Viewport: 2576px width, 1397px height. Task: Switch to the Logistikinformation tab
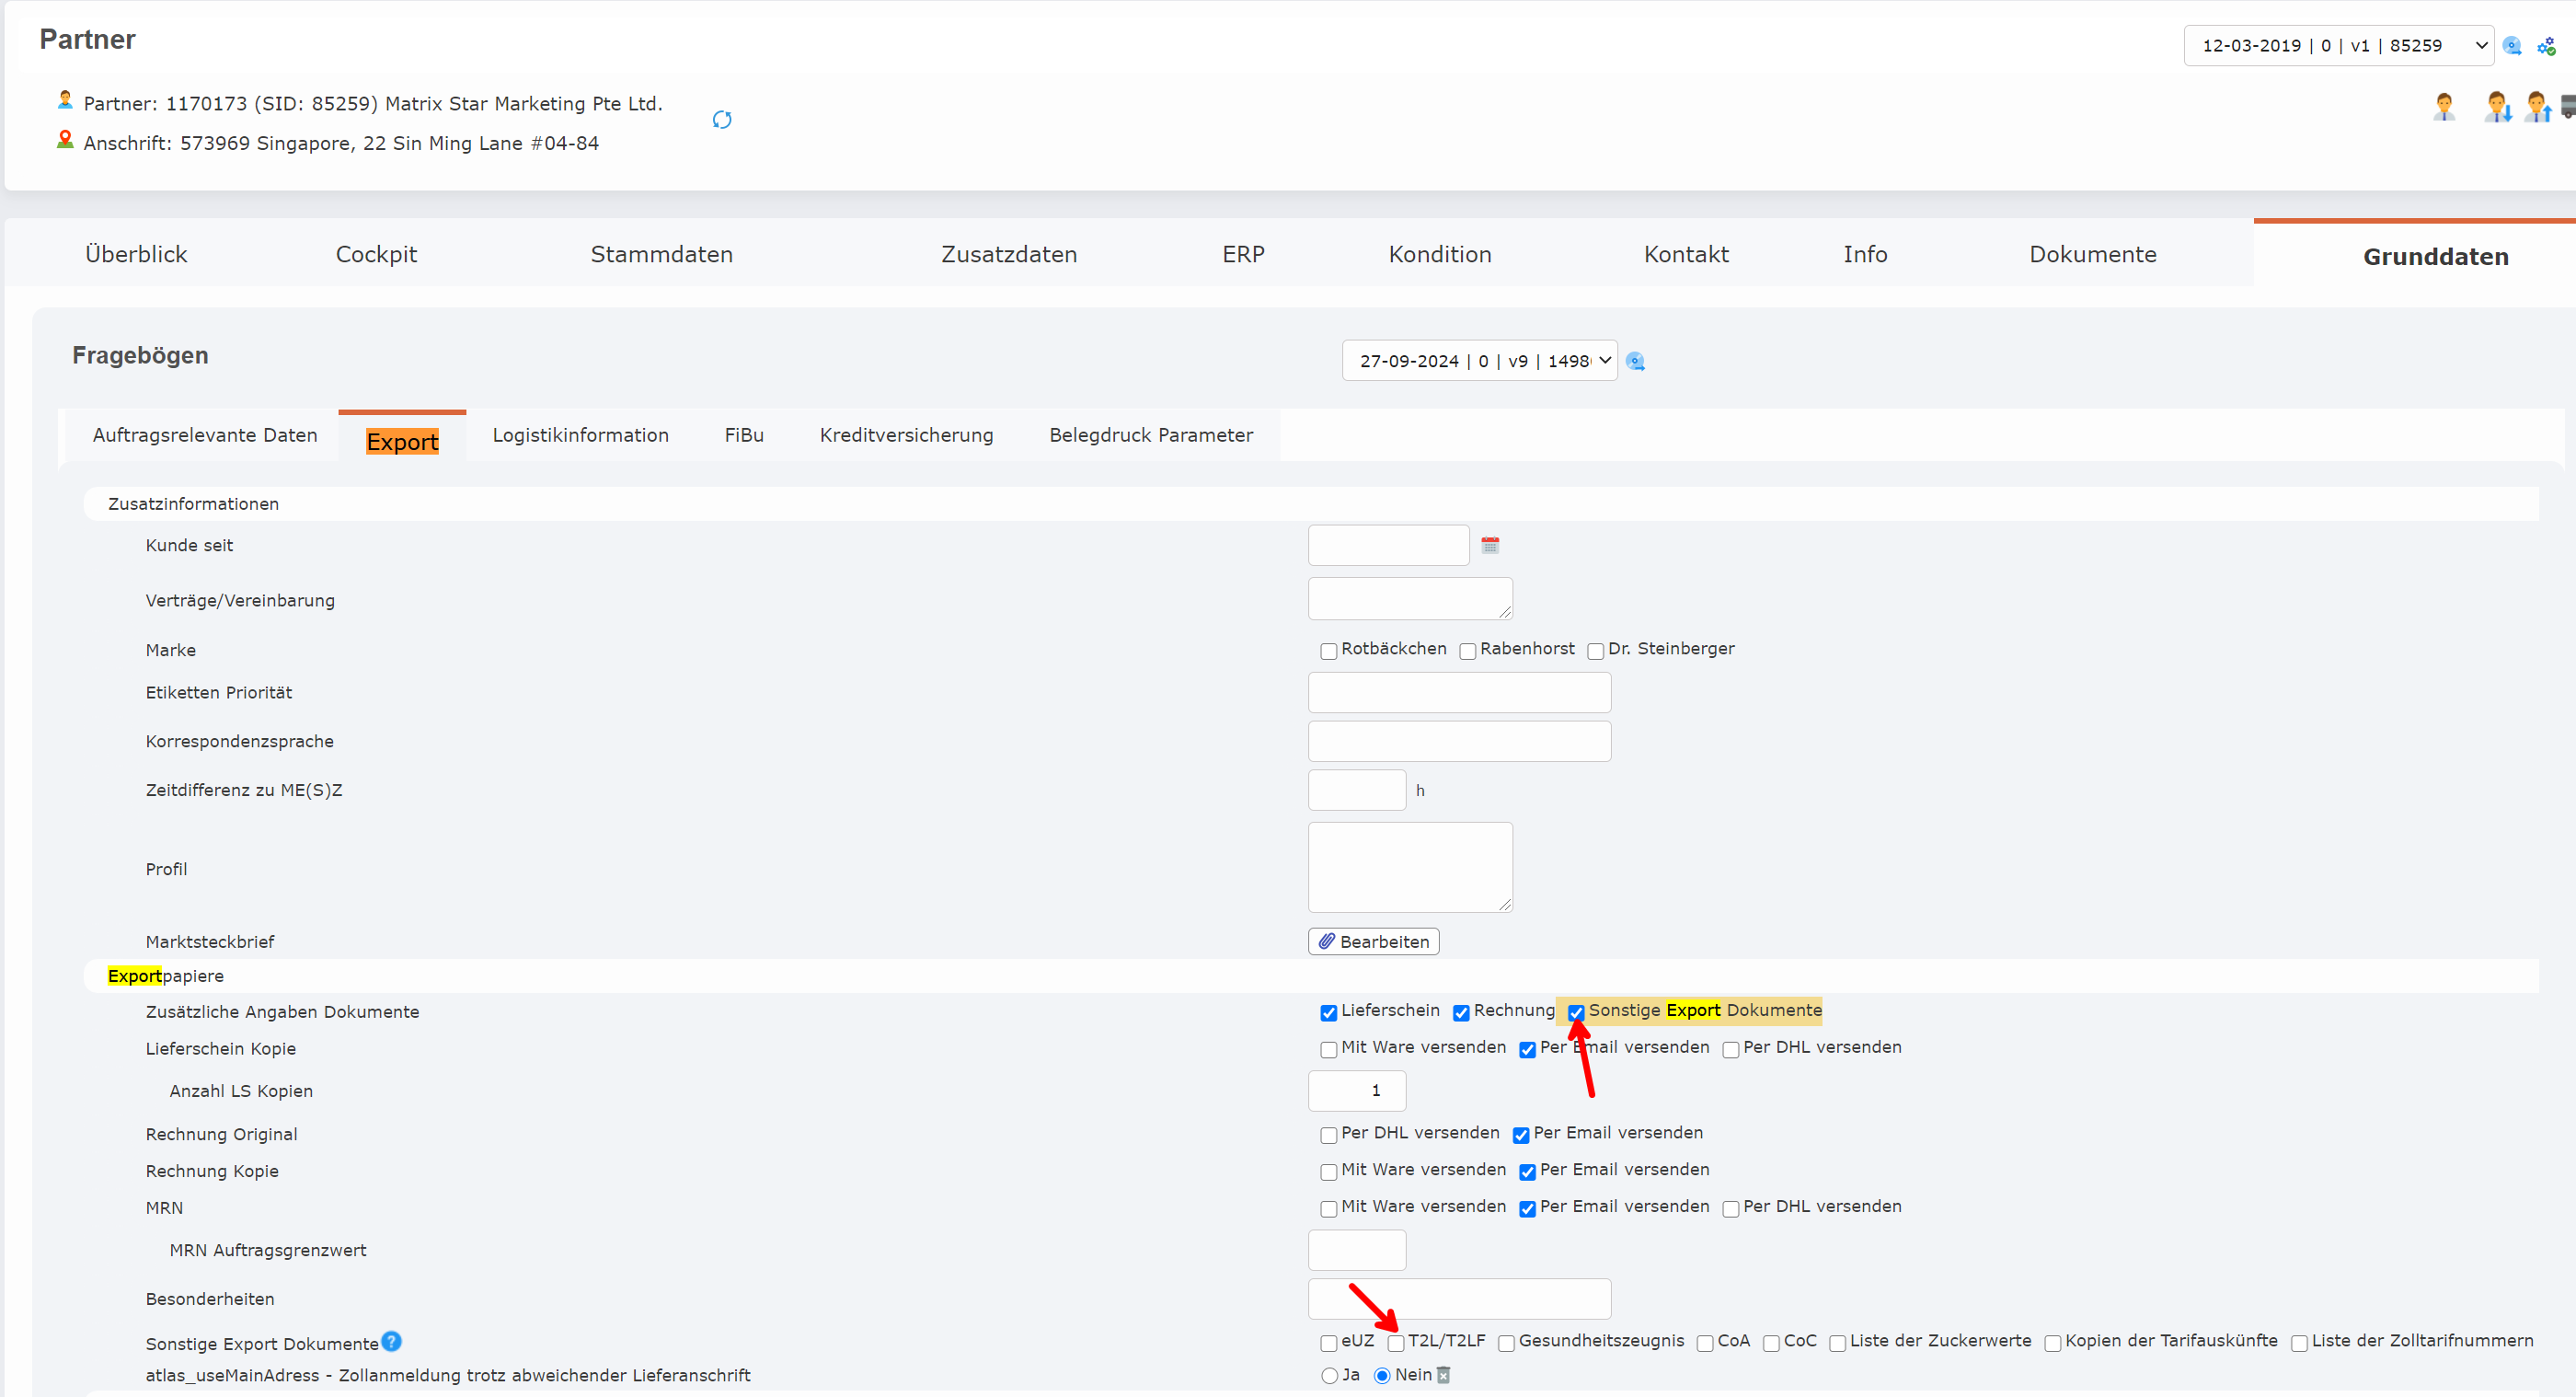coord(580,435)
